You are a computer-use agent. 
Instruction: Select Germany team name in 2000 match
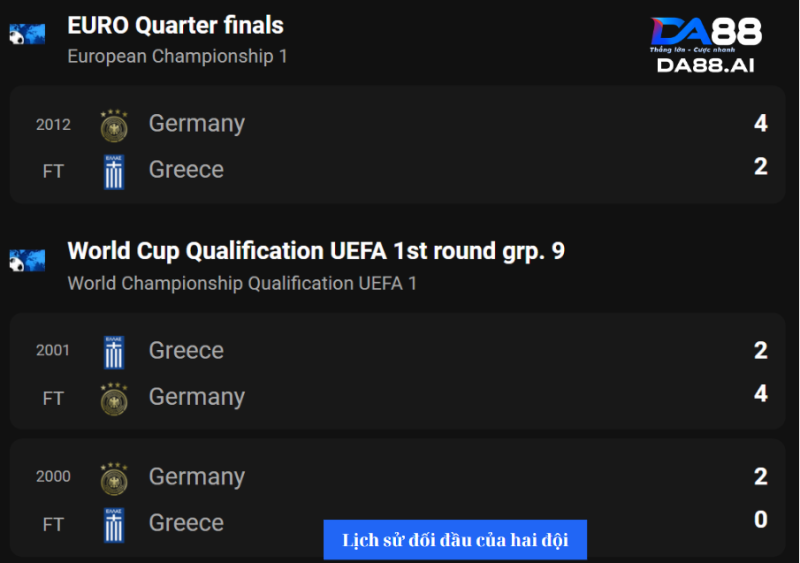197,477
